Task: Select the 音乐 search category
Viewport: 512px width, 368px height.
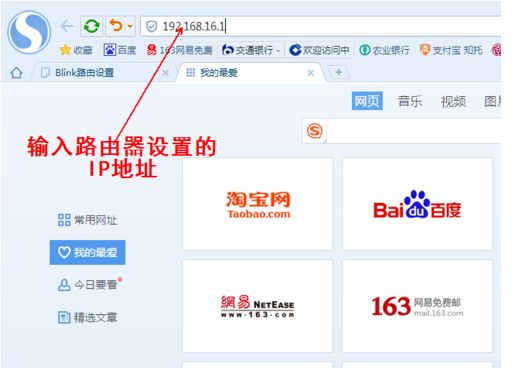Action: 410,101
